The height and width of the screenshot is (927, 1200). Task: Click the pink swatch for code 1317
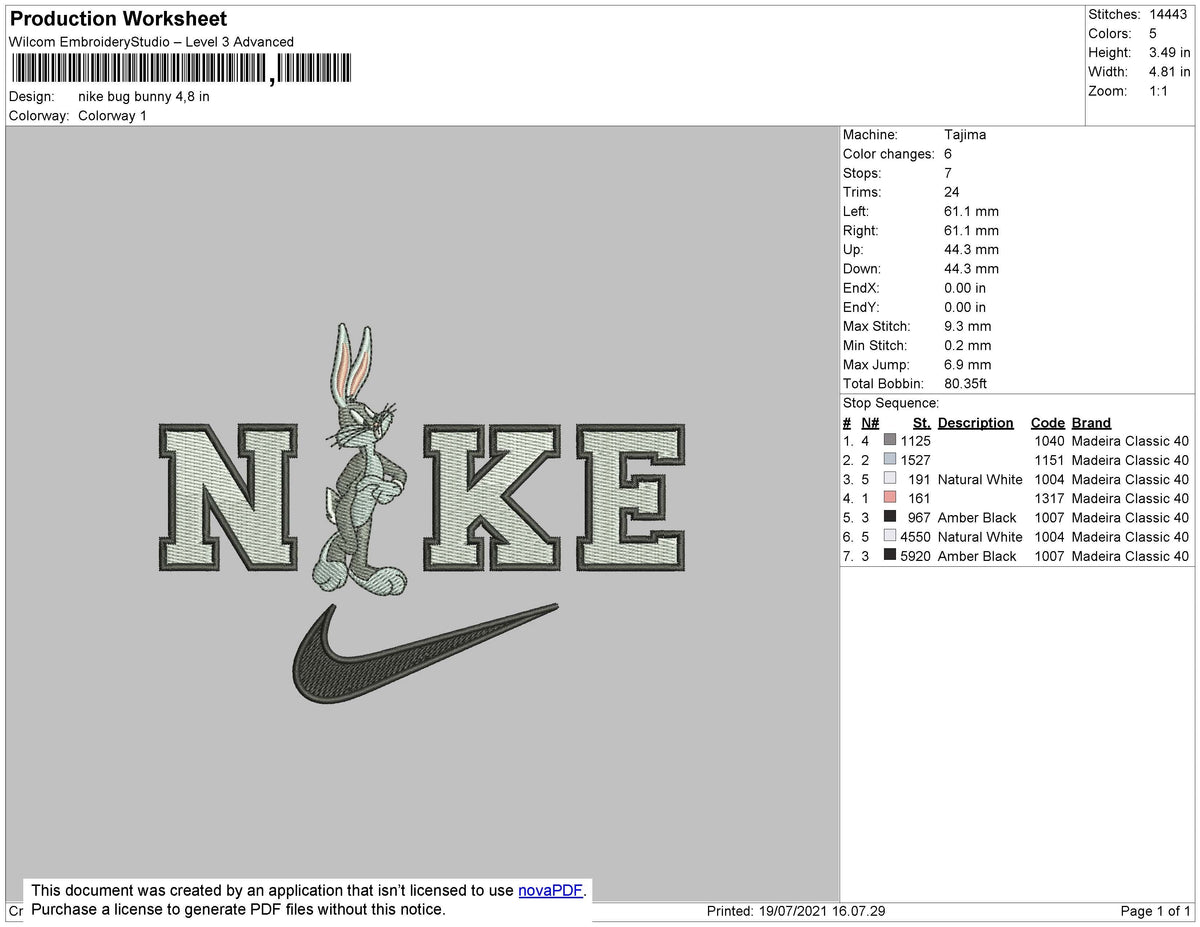888,498
